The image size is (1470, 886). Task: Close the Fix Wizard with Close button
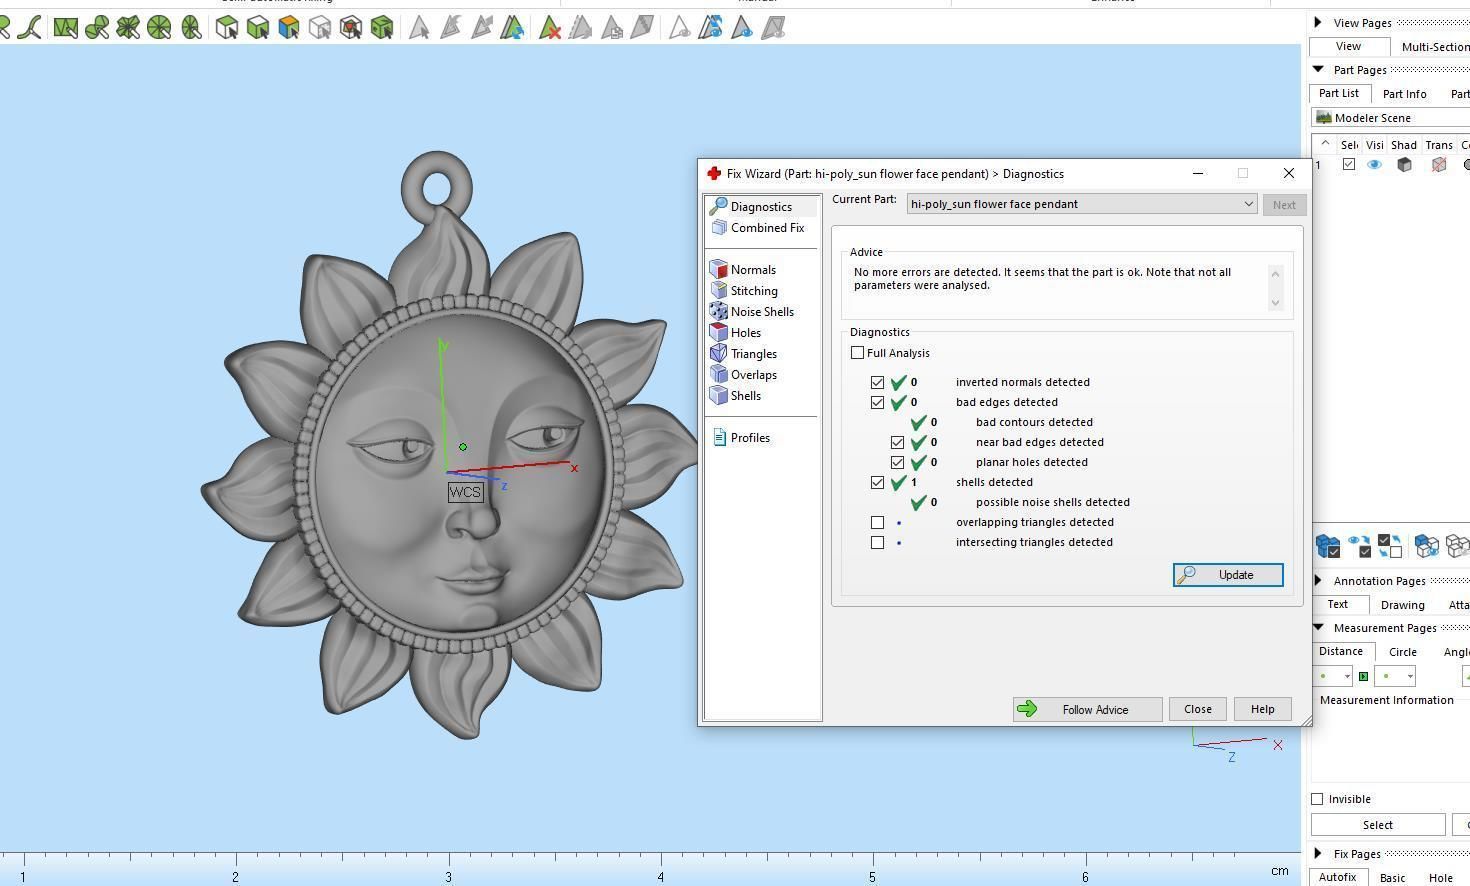(1198, 710)
